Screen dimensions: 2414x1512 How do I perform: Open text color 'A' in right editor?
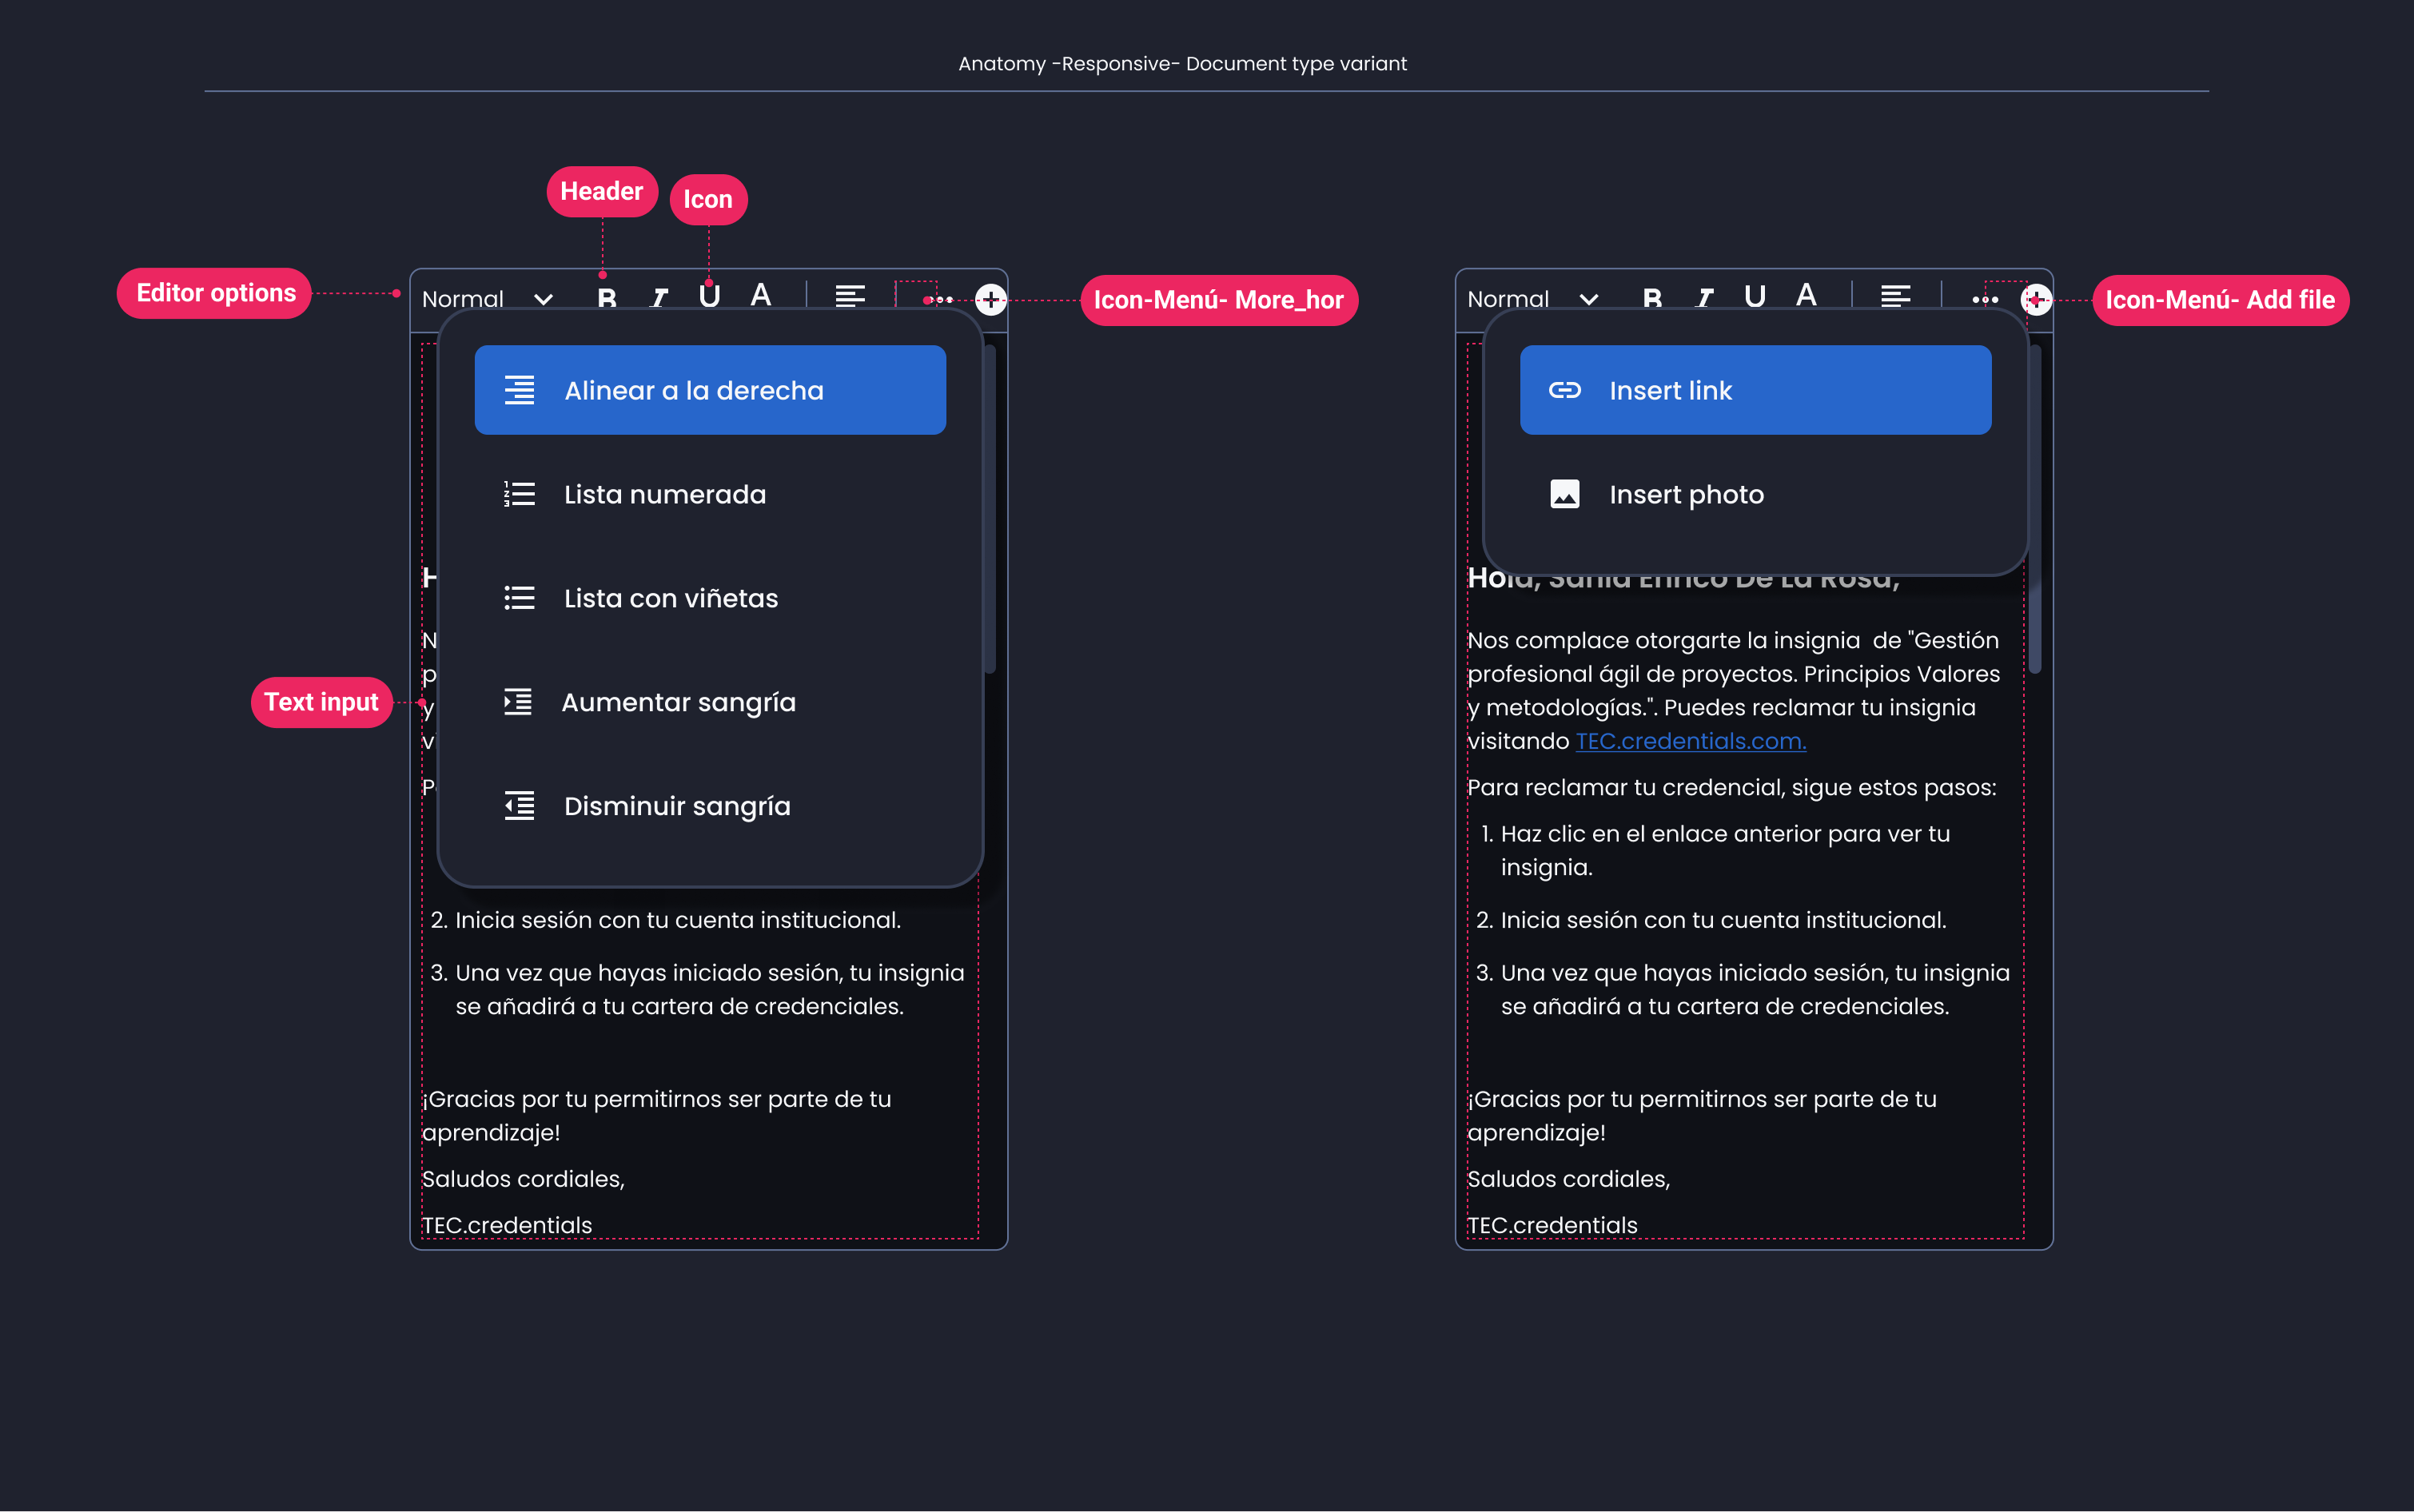coord(1806,295)
